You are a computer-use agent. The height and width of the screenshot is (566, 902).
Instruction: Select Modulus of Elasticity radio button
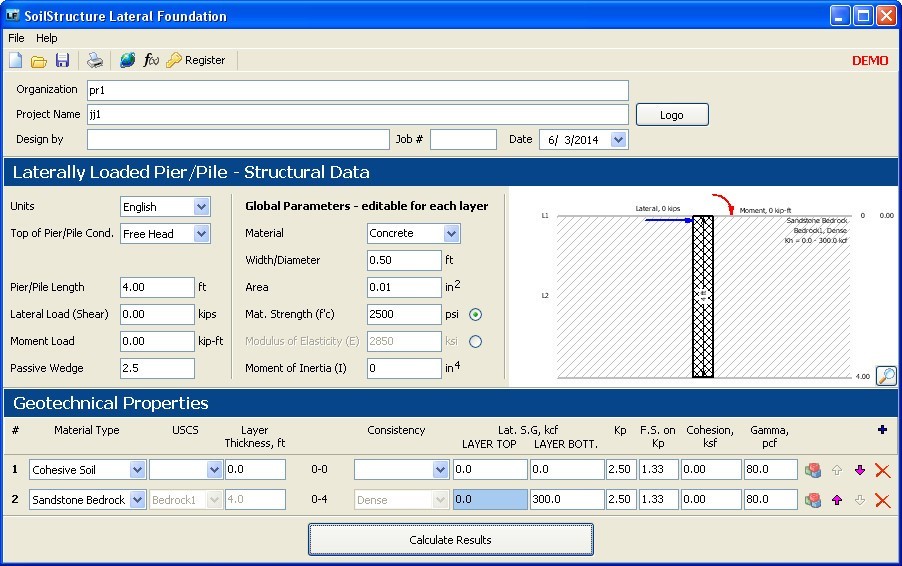[x=475, y=342]
